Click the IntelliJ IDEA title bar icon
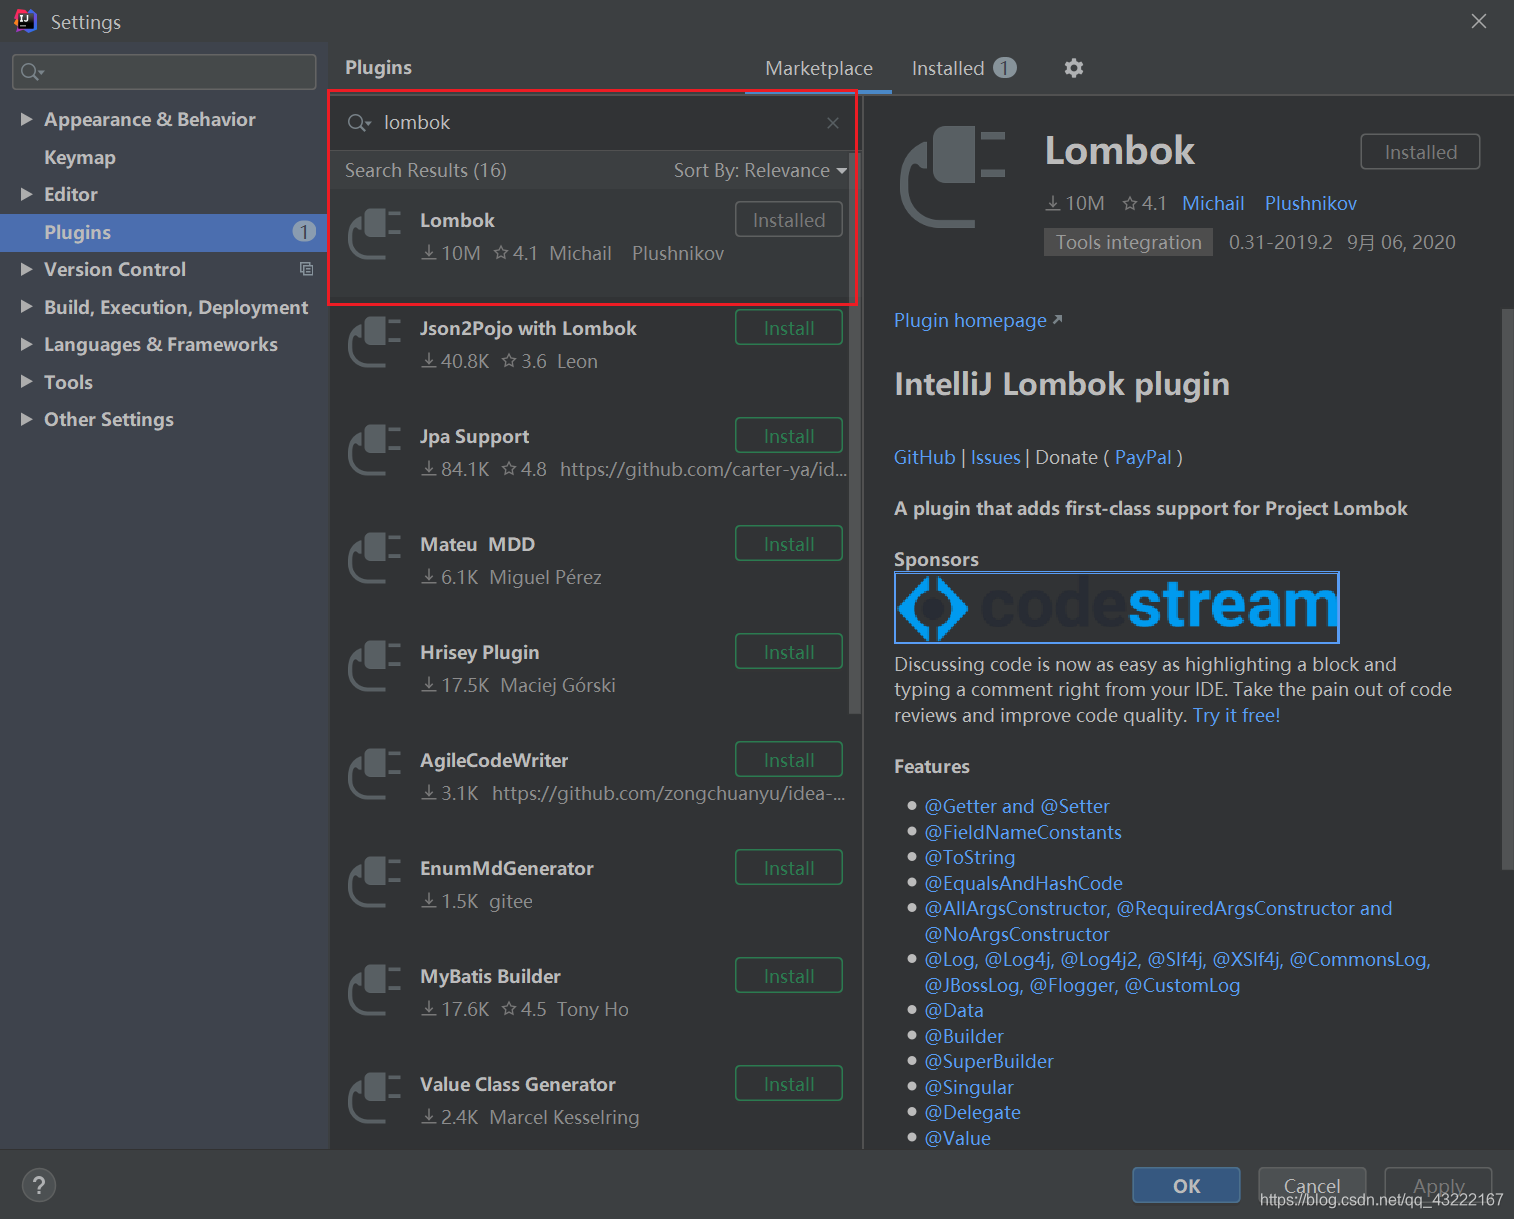The image size is (1514, 1219). [25, 21]
